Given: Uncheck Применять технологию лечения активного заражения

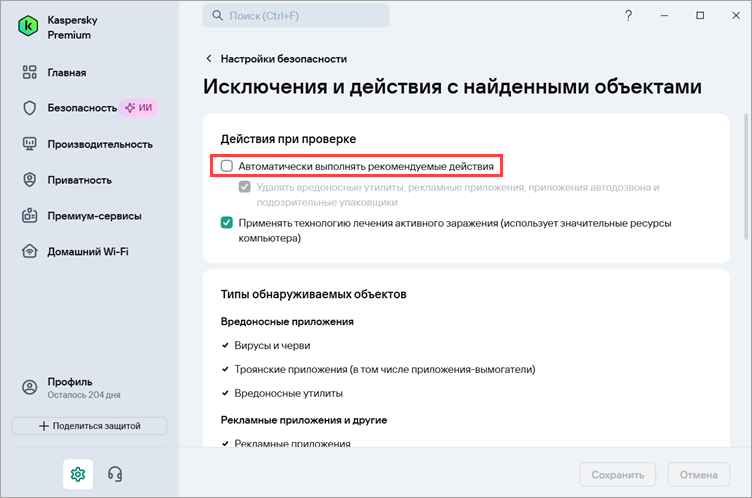Looking at the screenshot, I should 227,223.
